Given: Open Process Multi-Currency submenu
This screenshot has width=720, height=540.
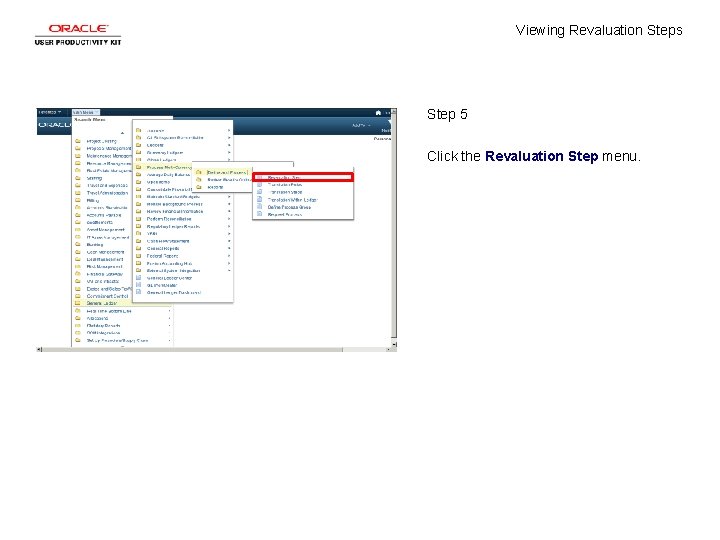Looking at the screenshot, I should (x=169, y=167).
